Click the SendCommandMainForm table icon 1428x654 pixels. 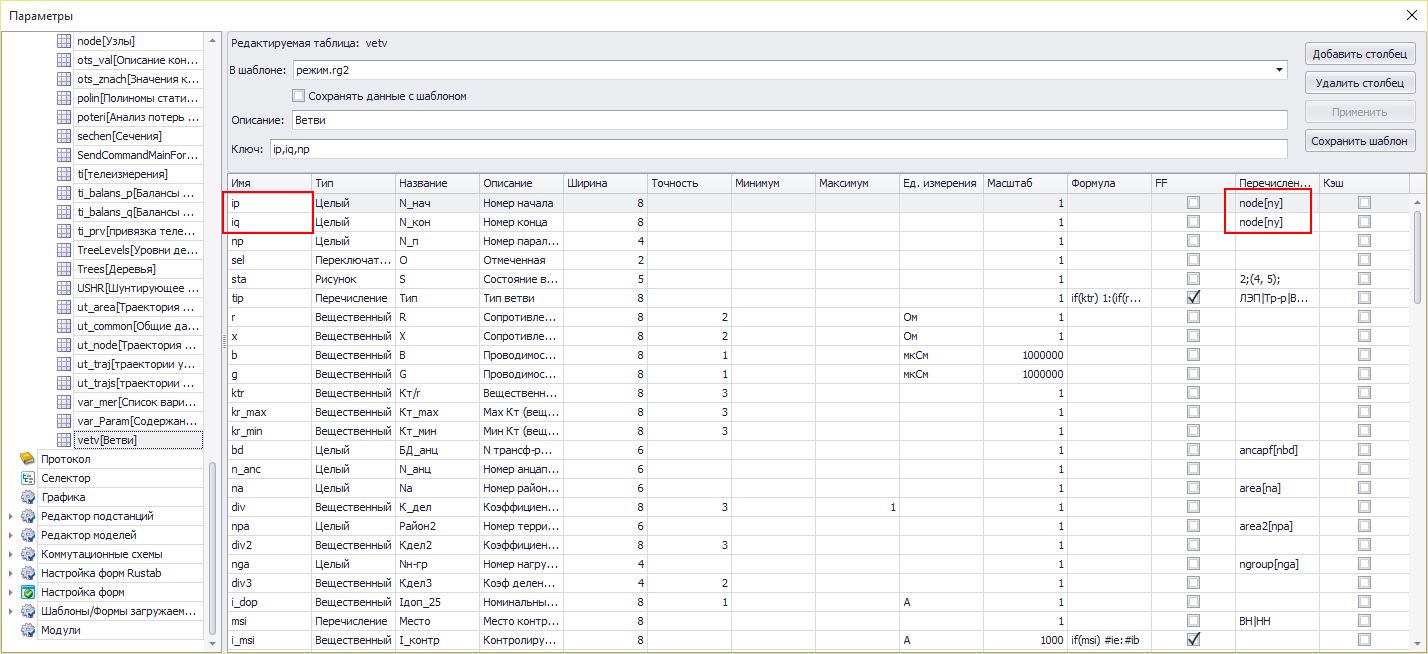[65, 155]
